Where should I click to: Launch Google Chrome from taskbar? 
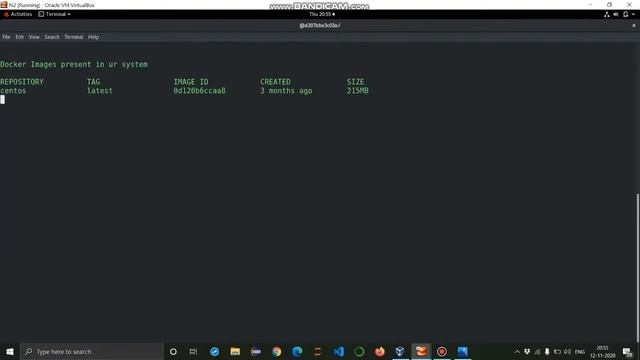point(276,351)
